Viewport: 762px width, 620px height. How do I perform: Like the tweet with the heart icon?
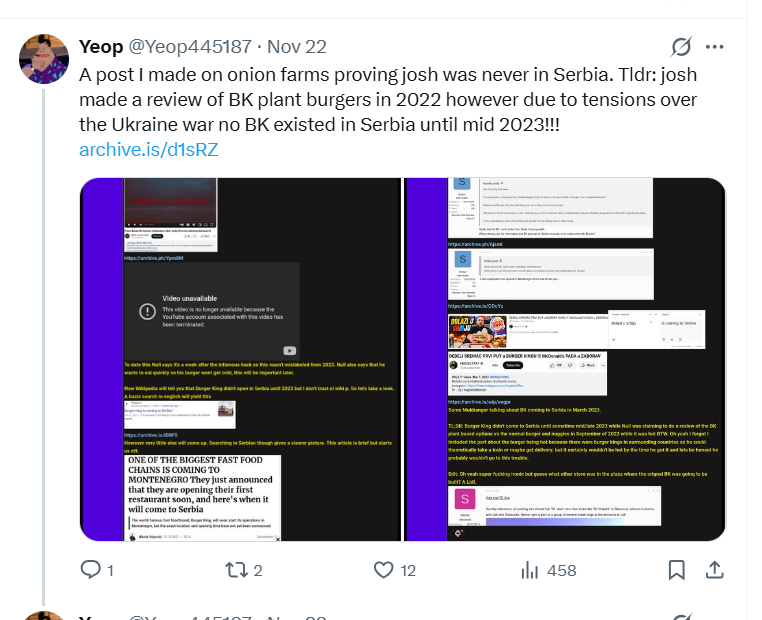point(383,570)
